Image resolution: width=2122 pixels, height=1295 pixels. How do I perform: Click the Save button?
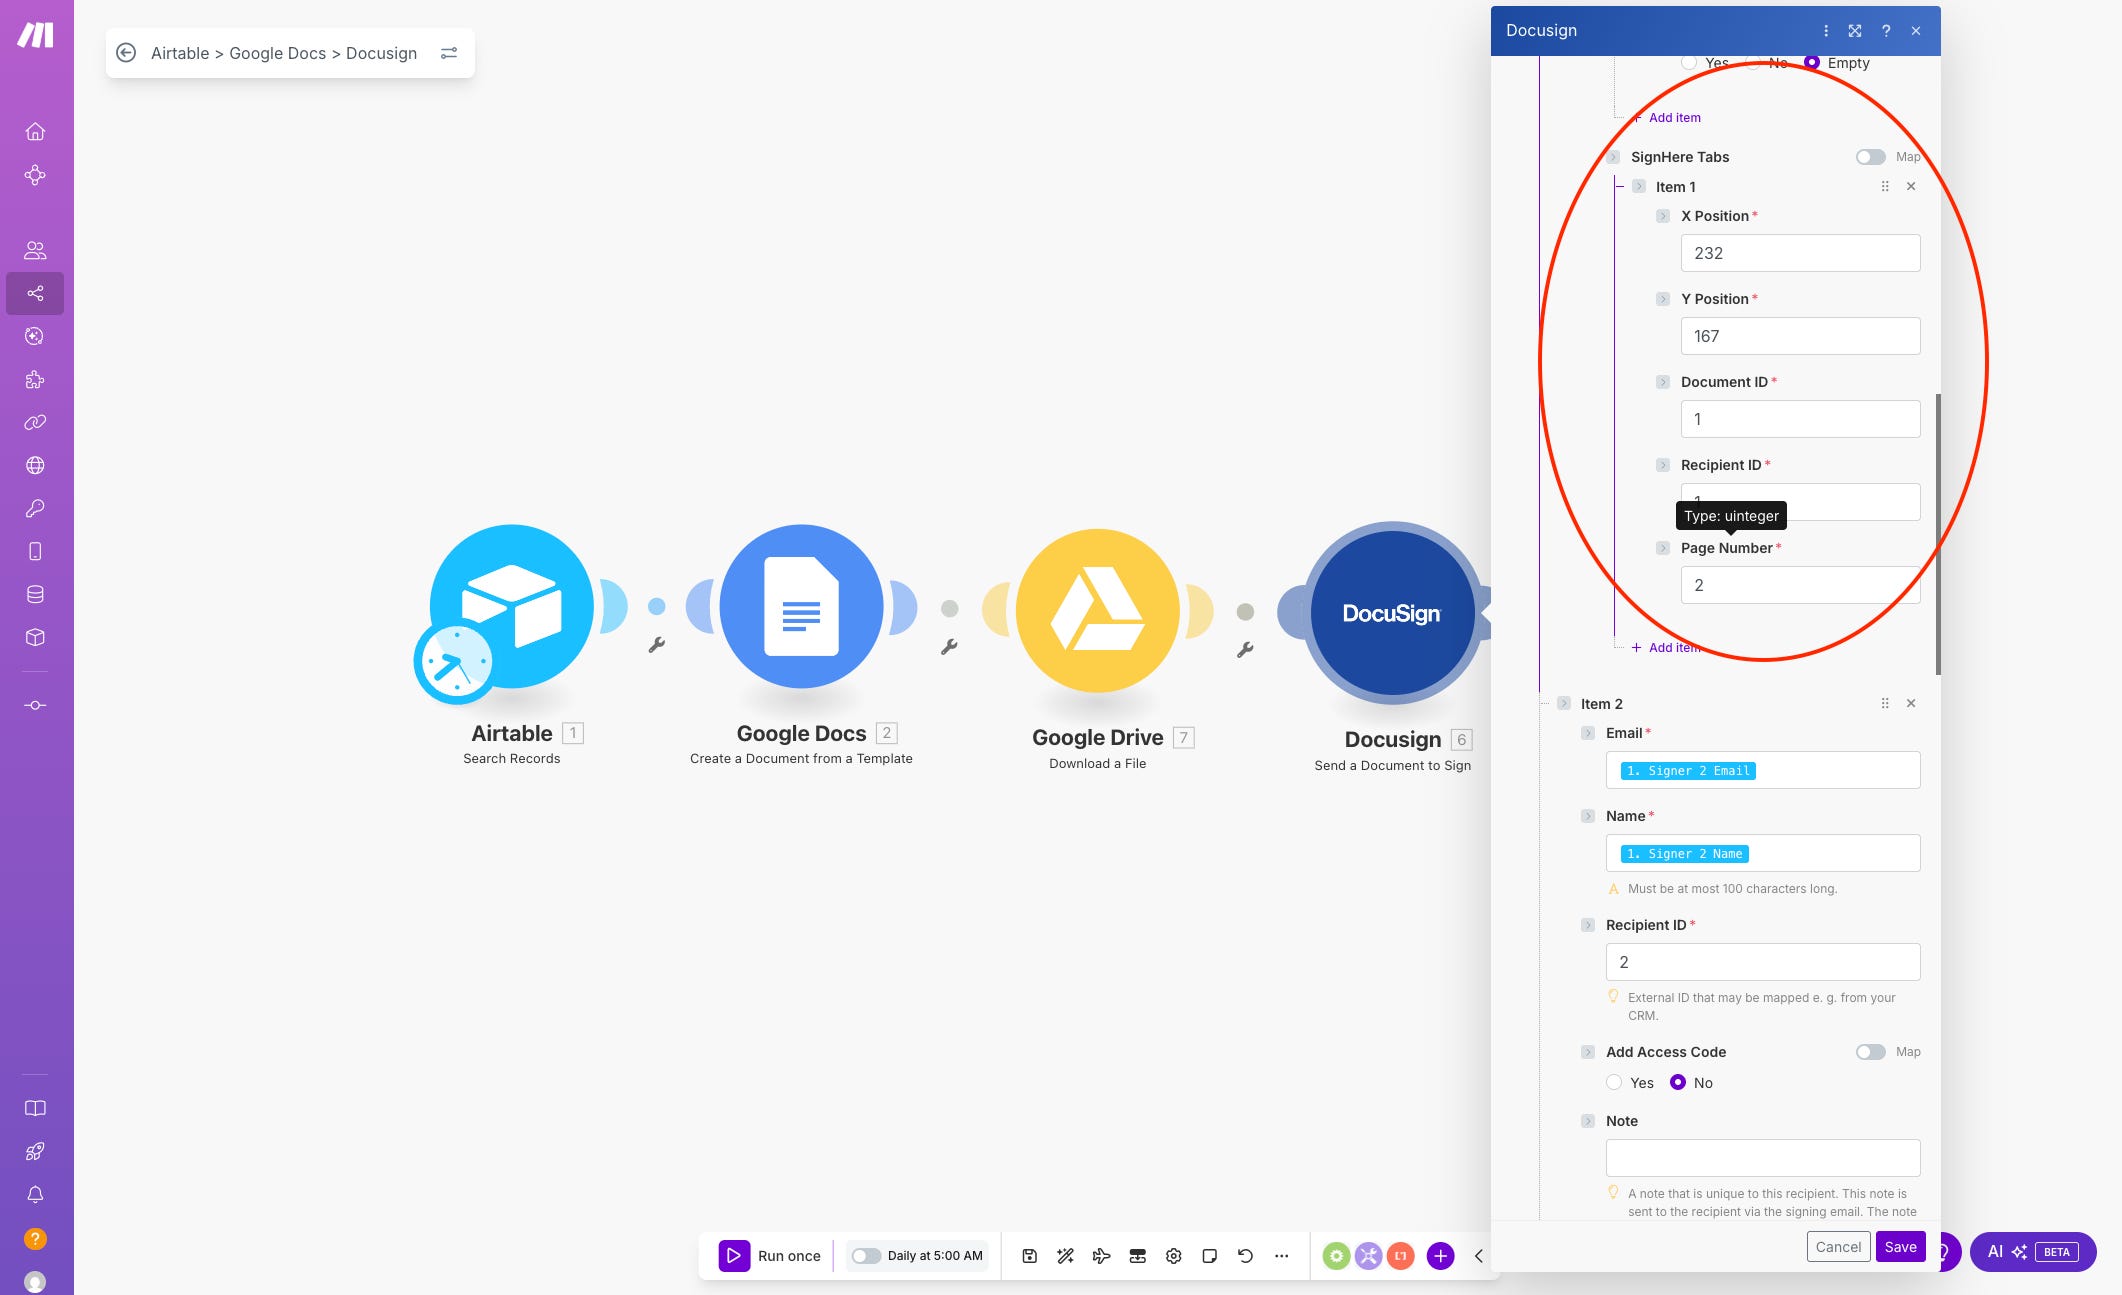pyautogui.click(x=1900, y=1247)
